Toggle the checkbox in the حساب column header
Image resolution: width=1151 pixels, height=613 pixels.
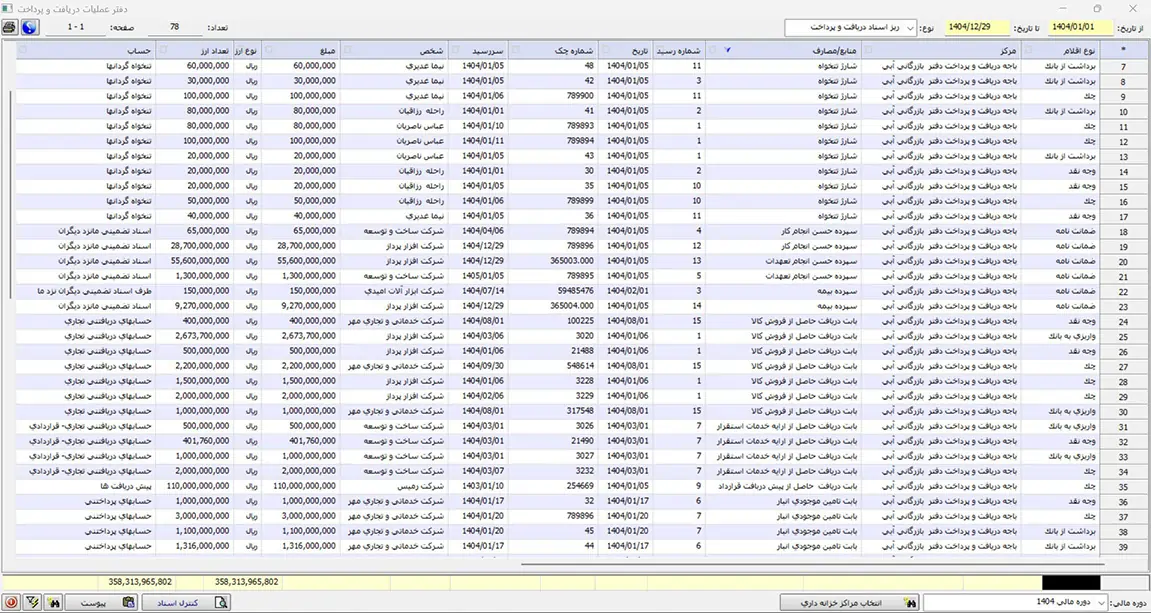tap(23, 49)
